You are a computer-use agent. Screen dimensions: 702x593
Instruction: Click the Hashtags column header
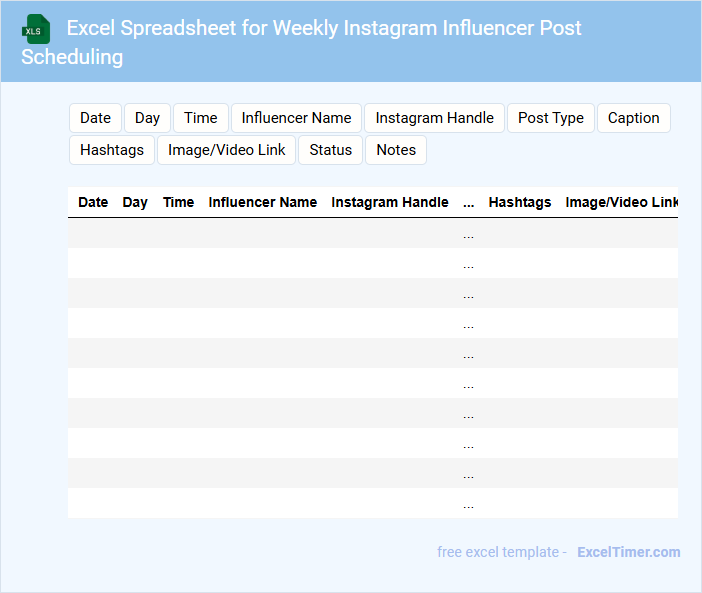point(519,202)
